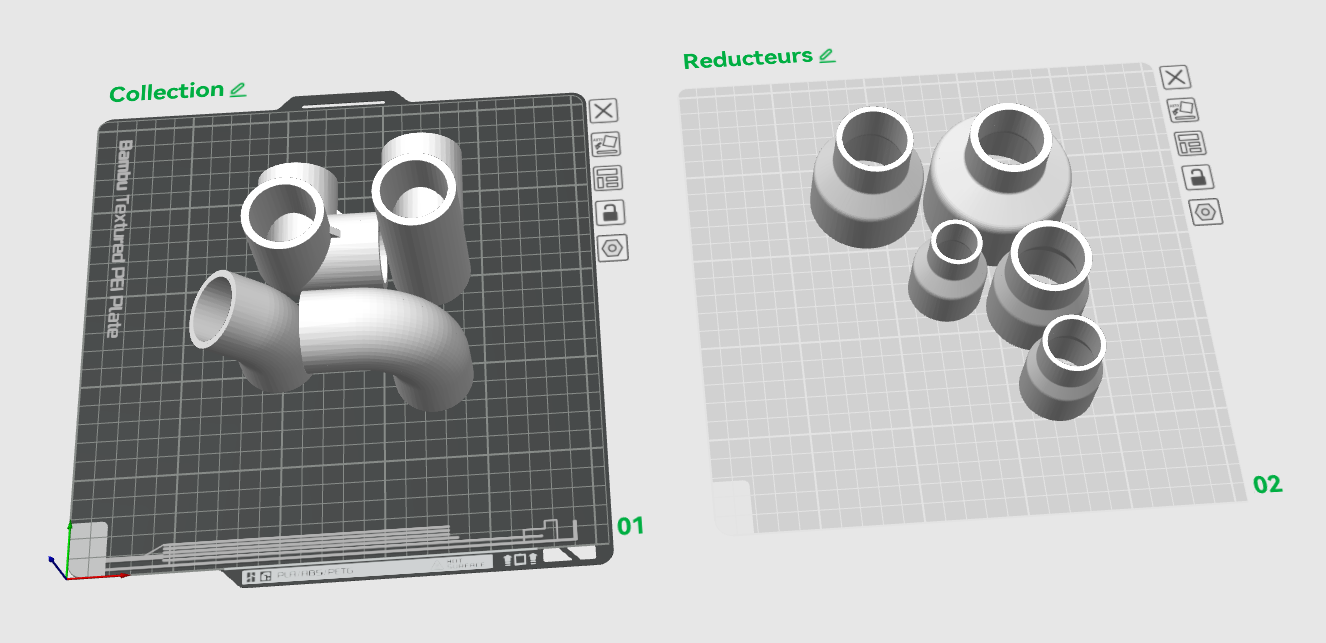Click the Reducteurs plate title text

tap(748, 59)
